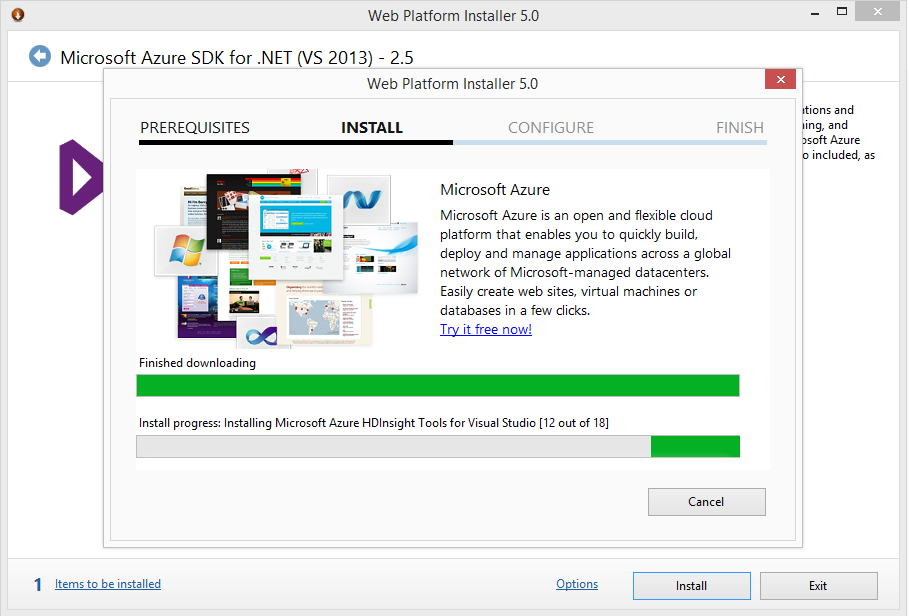909x616 pixels.
Task: Maximize the Web Platform Installer window
Action: (x=842, y=12)
